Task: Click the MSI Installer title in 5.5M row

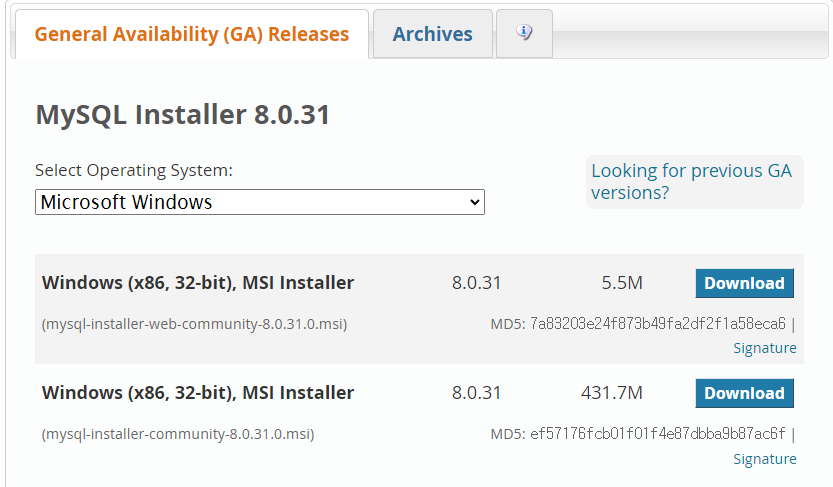Action: [x=198, y=283]
